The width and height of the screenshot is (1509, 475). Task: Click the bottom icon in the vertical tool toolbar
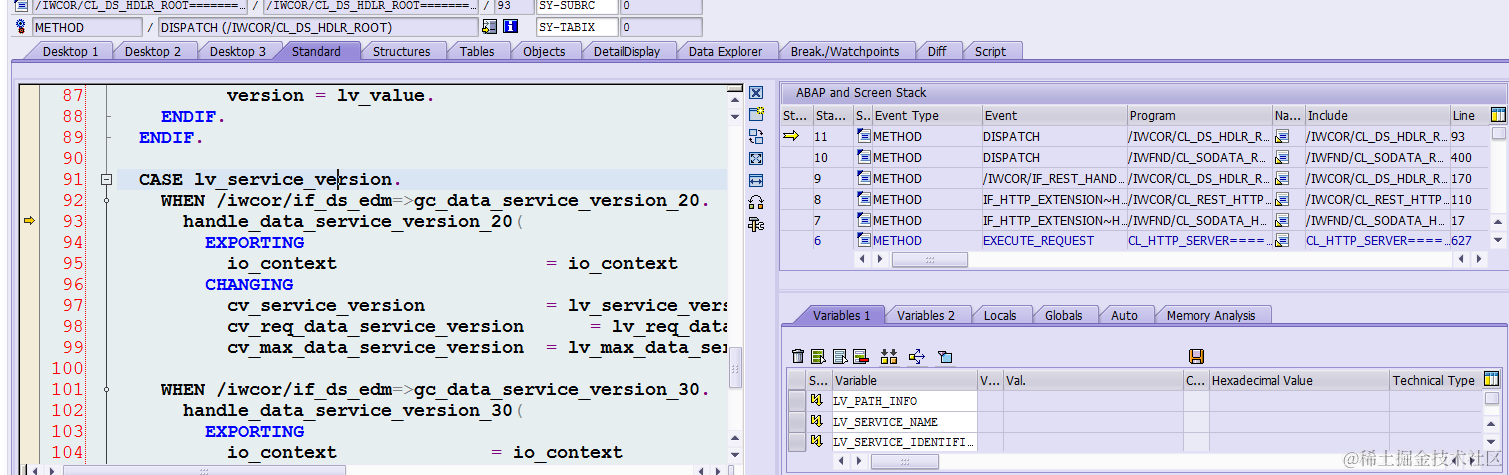point(756,225)
